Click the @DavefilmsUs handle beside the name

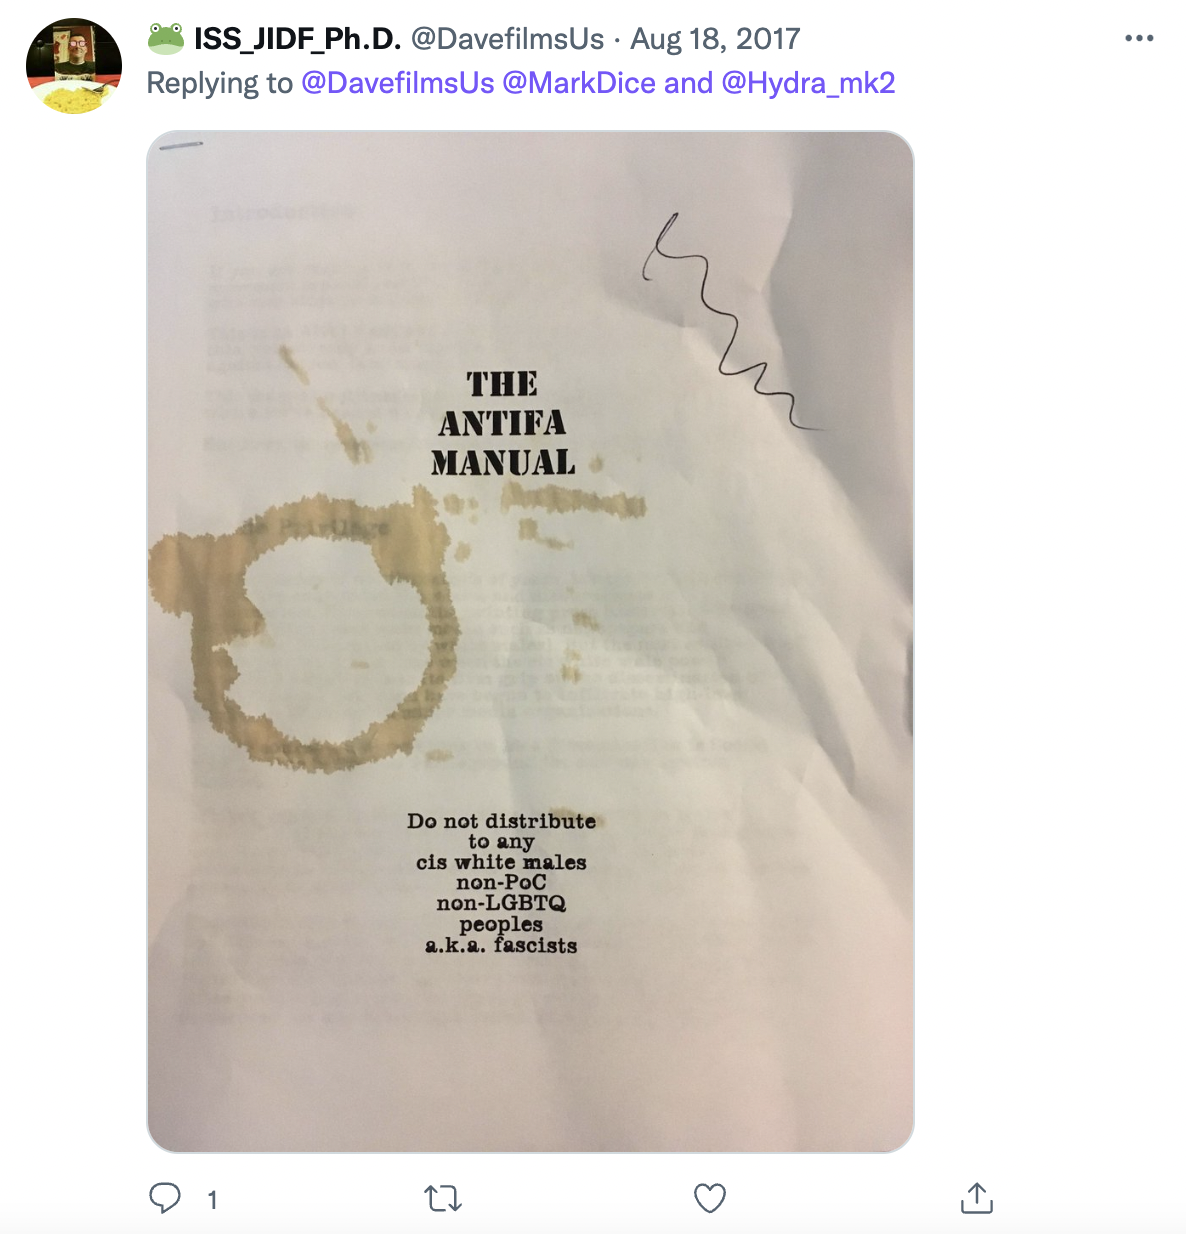507,39
